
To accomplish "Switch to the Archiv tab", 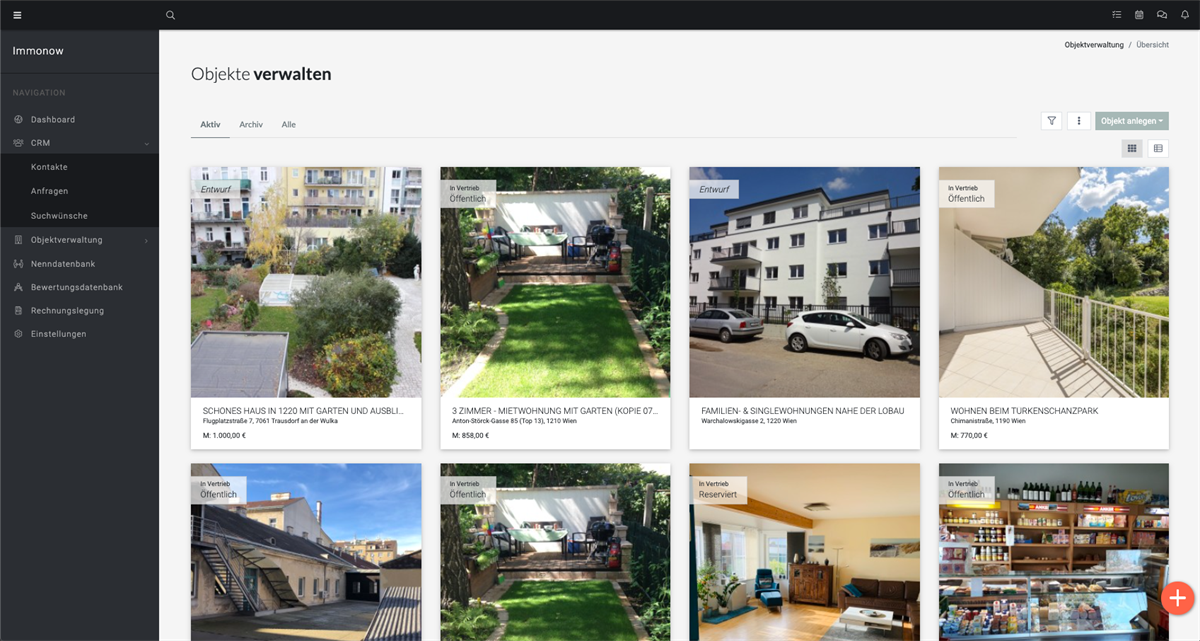I will tap(251, 125).
